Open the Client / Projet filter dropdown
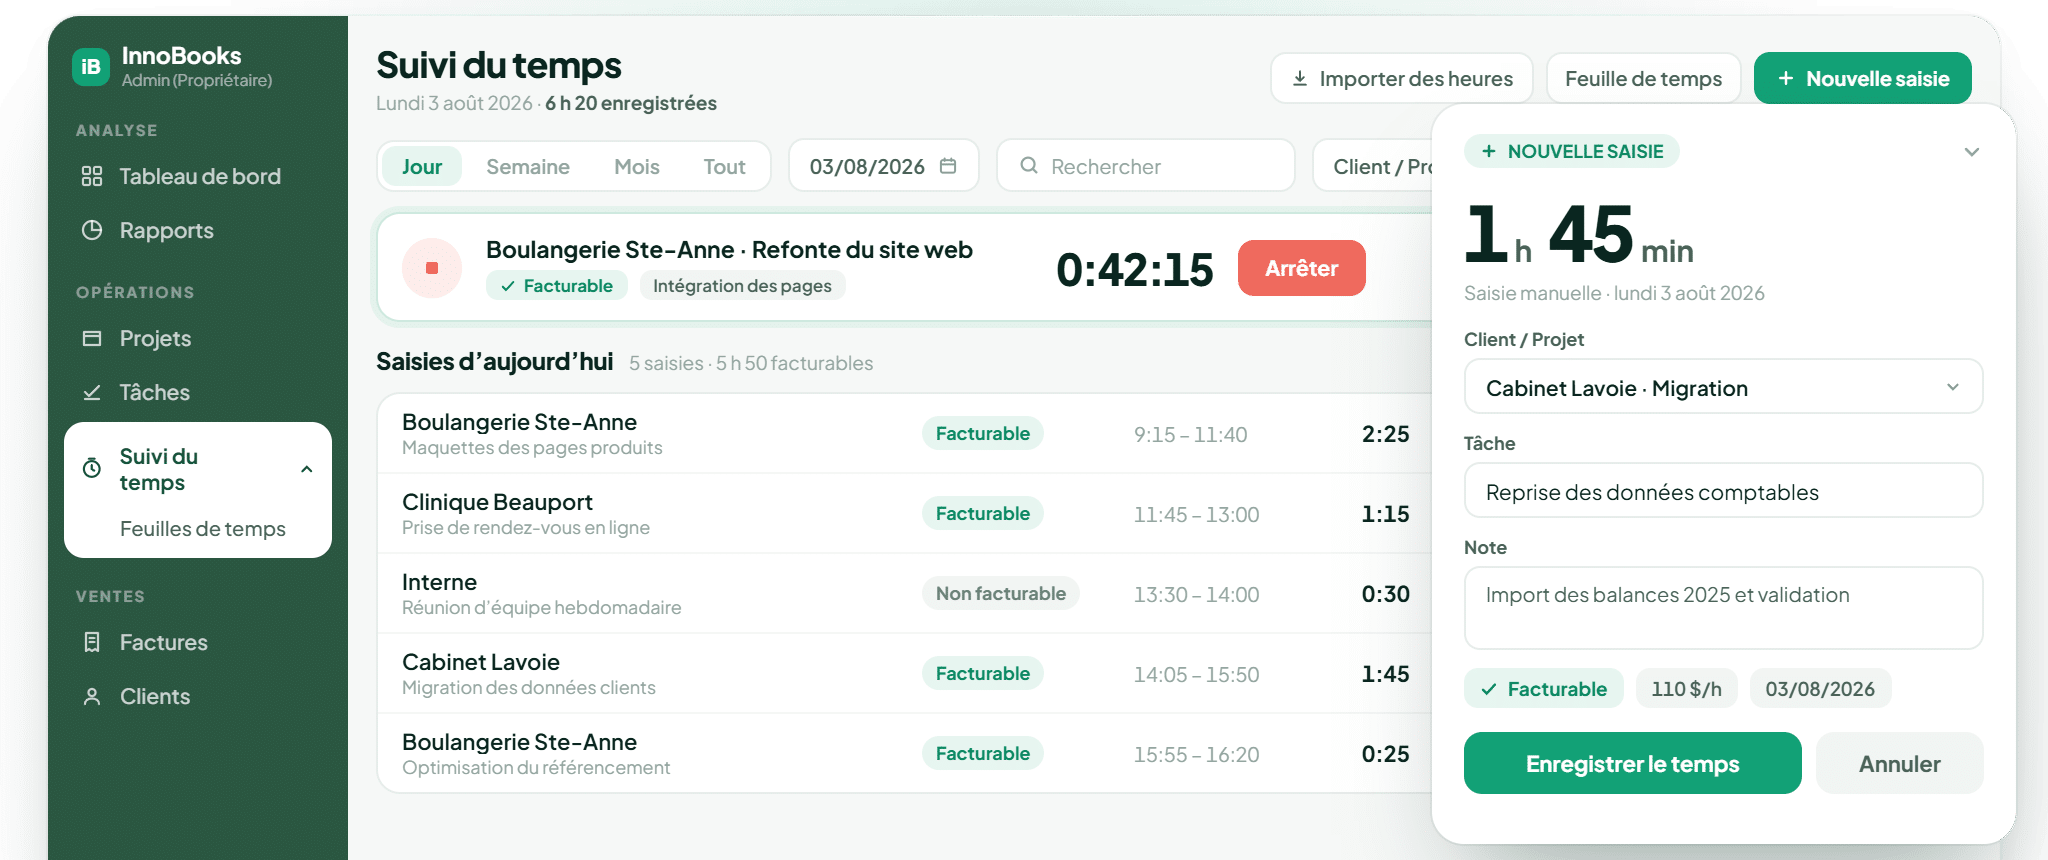 1373,166
